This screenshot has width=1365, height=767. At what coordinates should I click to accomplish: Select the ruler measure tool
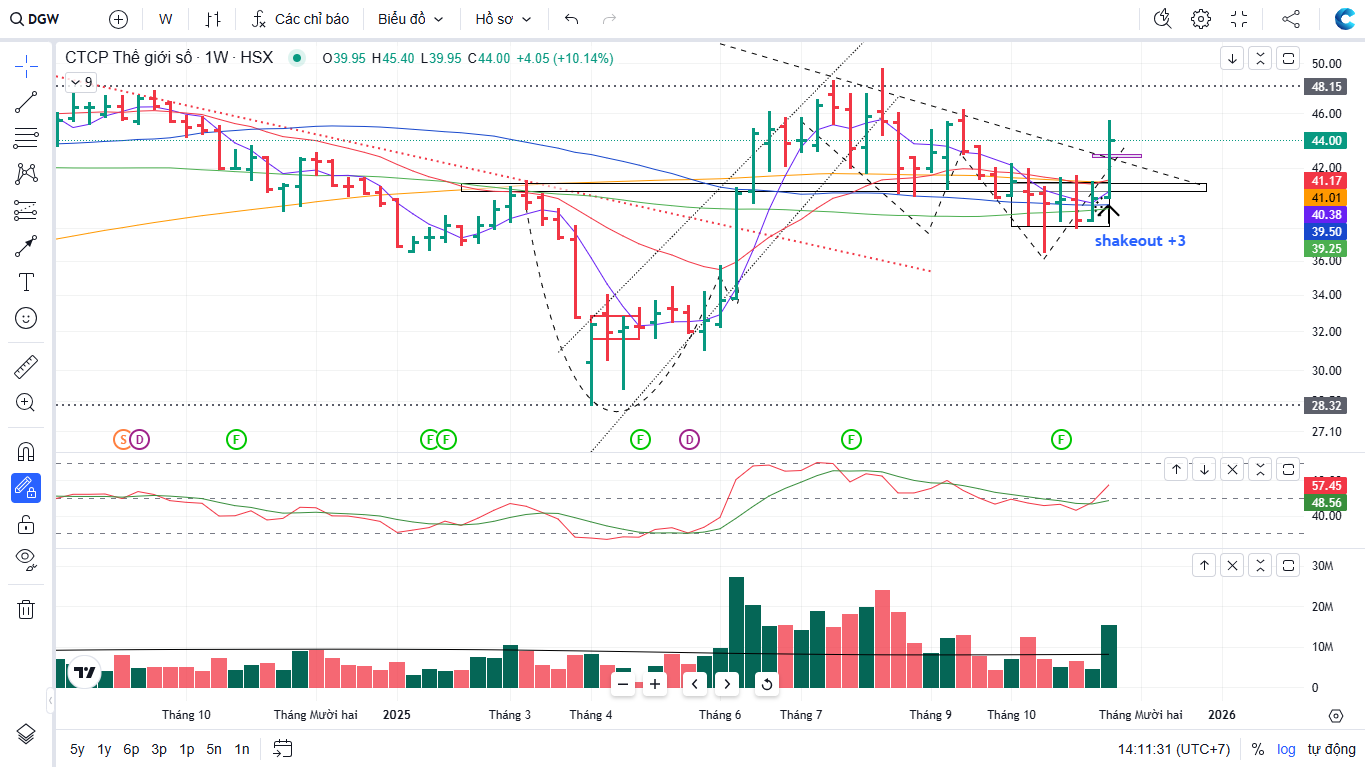click(26, 367)
